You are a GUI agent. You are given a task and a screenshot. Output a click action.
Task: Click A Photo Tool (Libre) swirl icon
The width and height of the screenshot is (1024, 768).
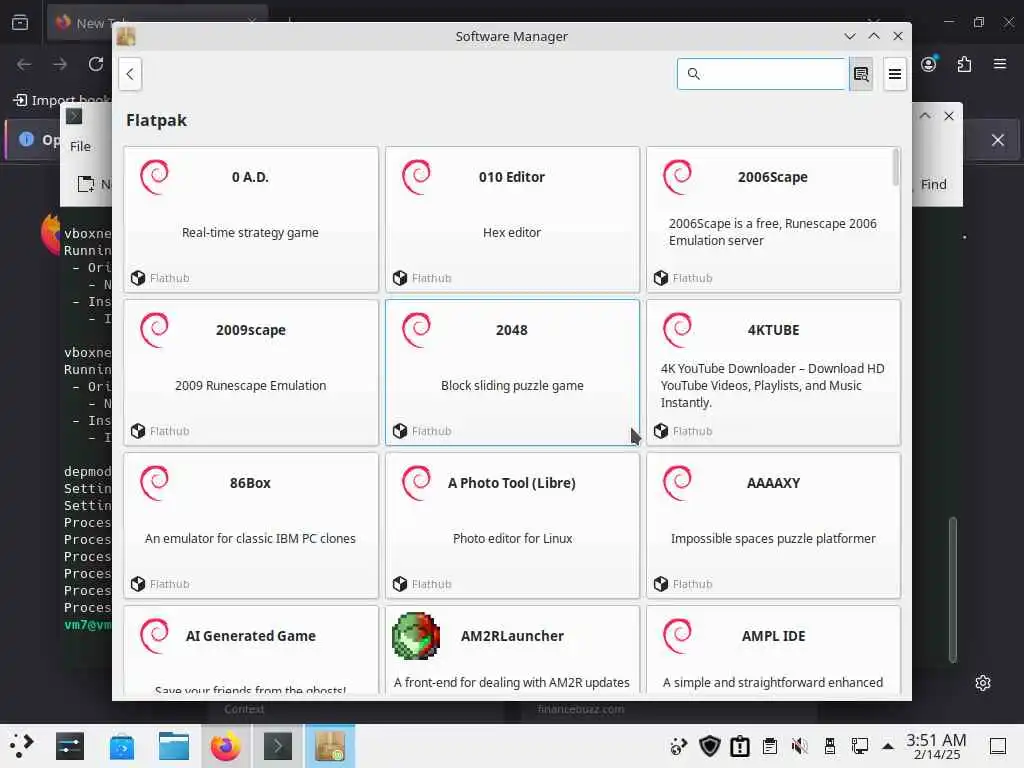click(x=416, y=483)
